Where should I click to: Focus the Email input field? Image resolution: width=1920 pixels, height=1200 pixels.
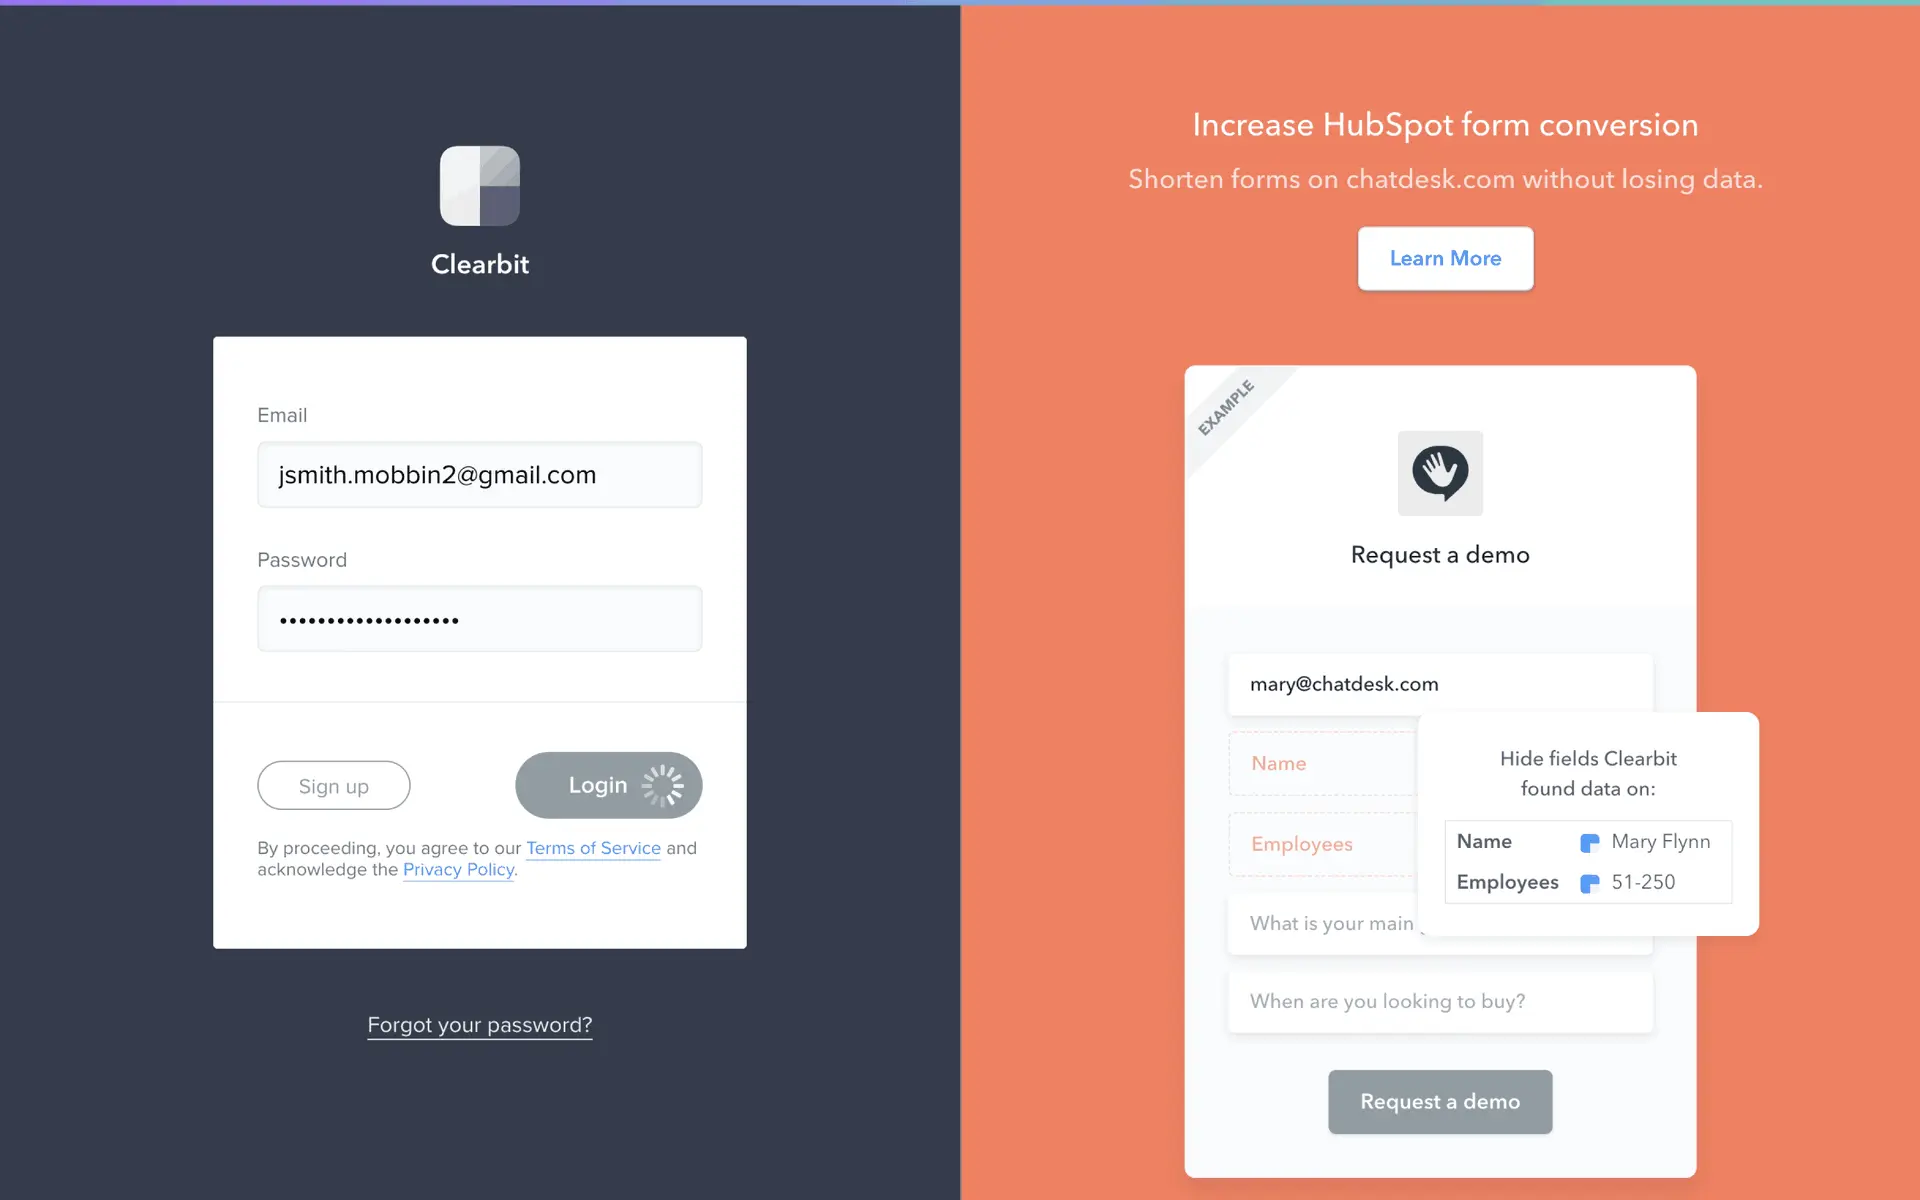(480, 474)
